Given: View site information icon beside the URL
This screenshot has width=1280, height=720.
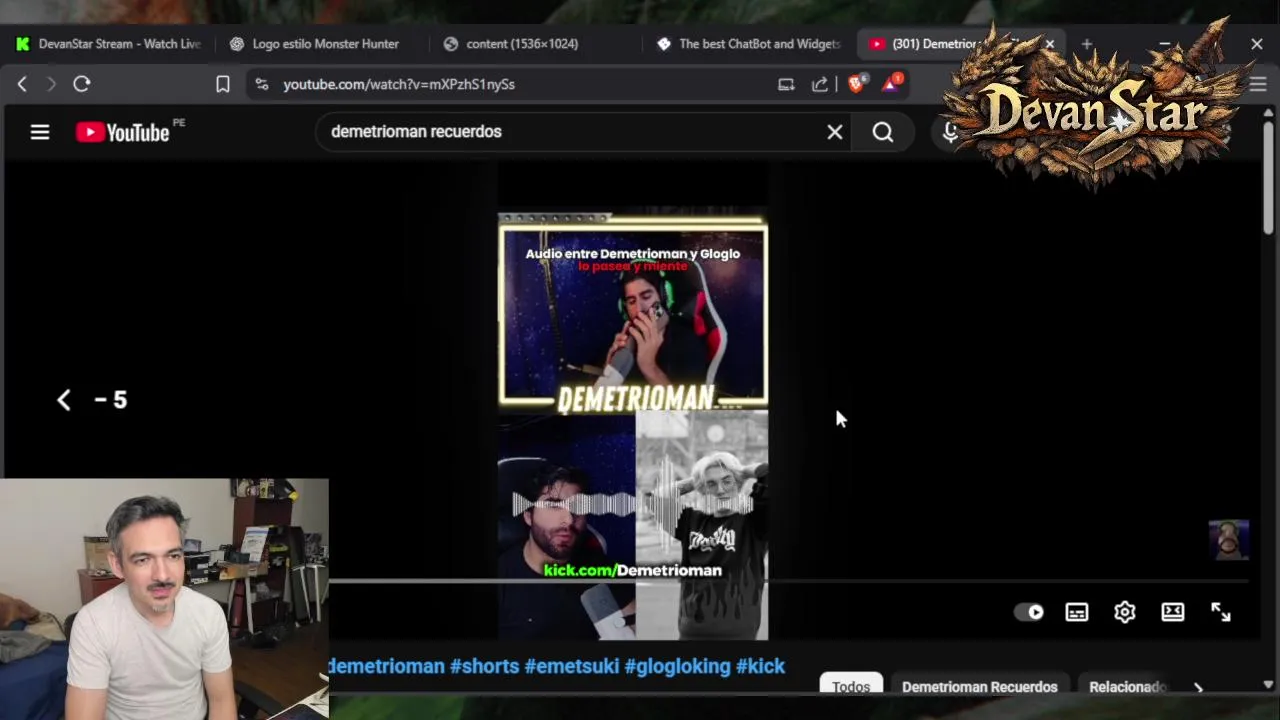Looking at the screenshot, I should coord(262,84).
